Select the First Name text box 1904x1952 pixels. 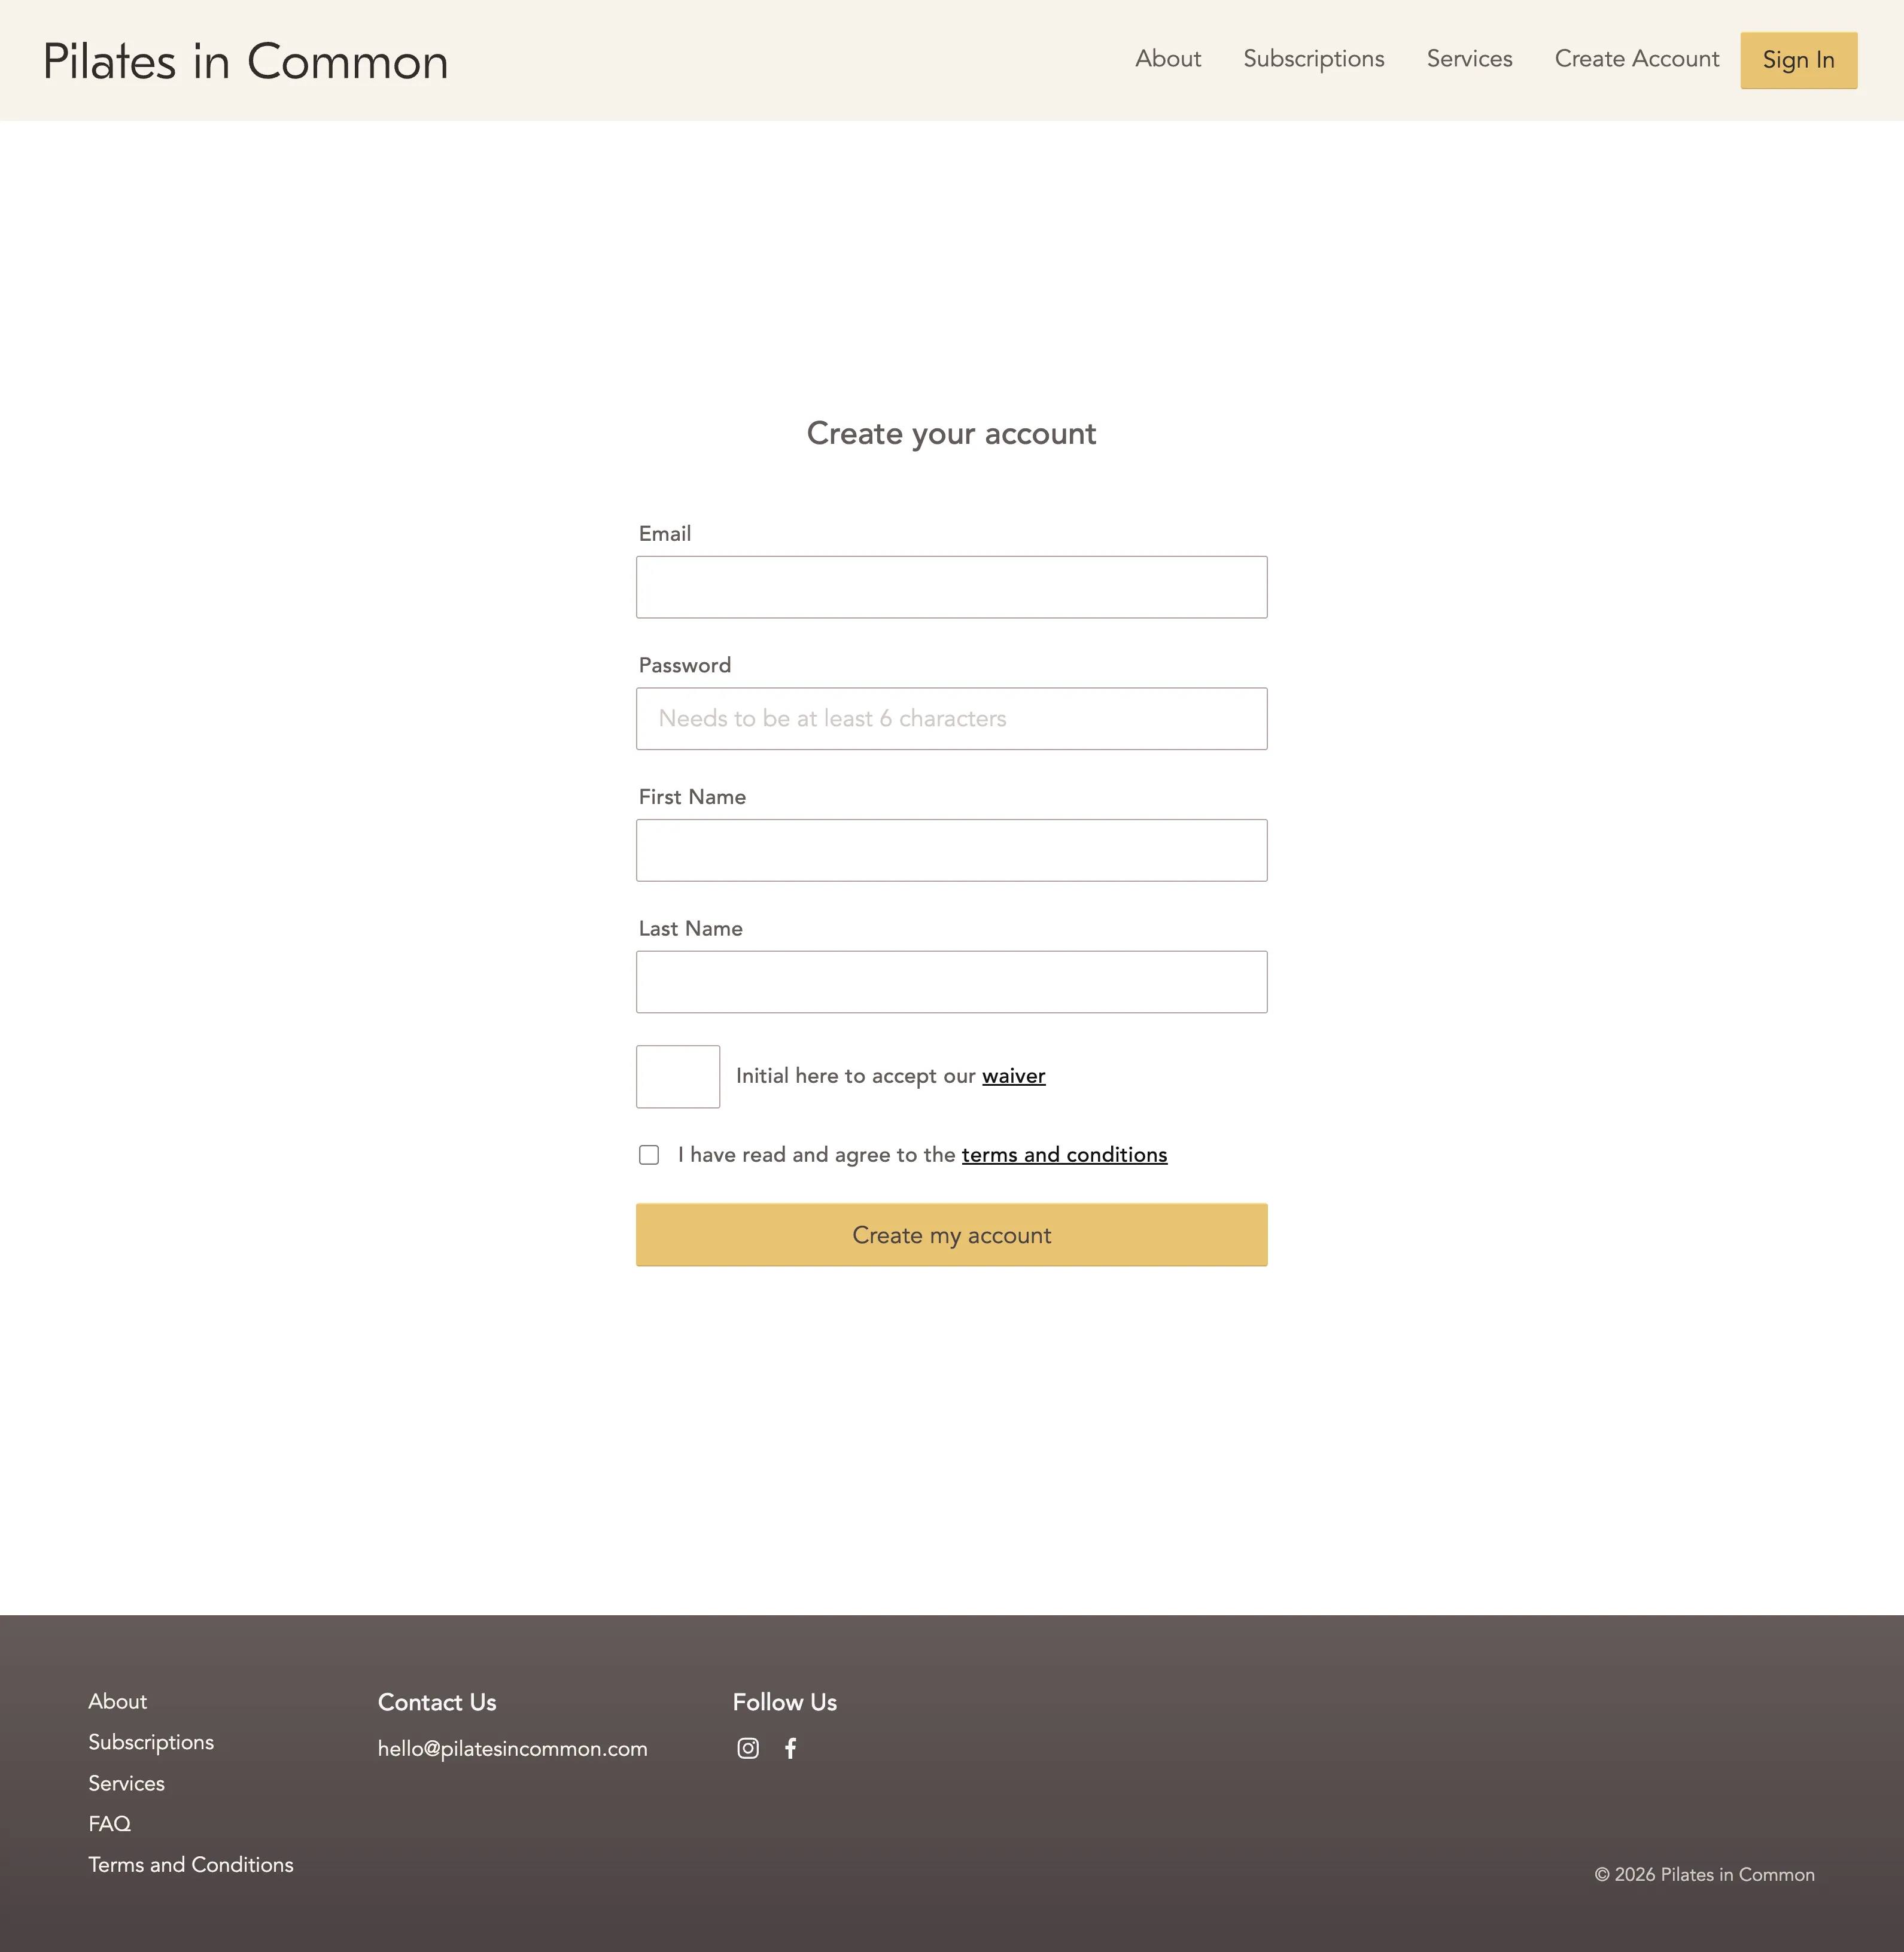(951, 850)
